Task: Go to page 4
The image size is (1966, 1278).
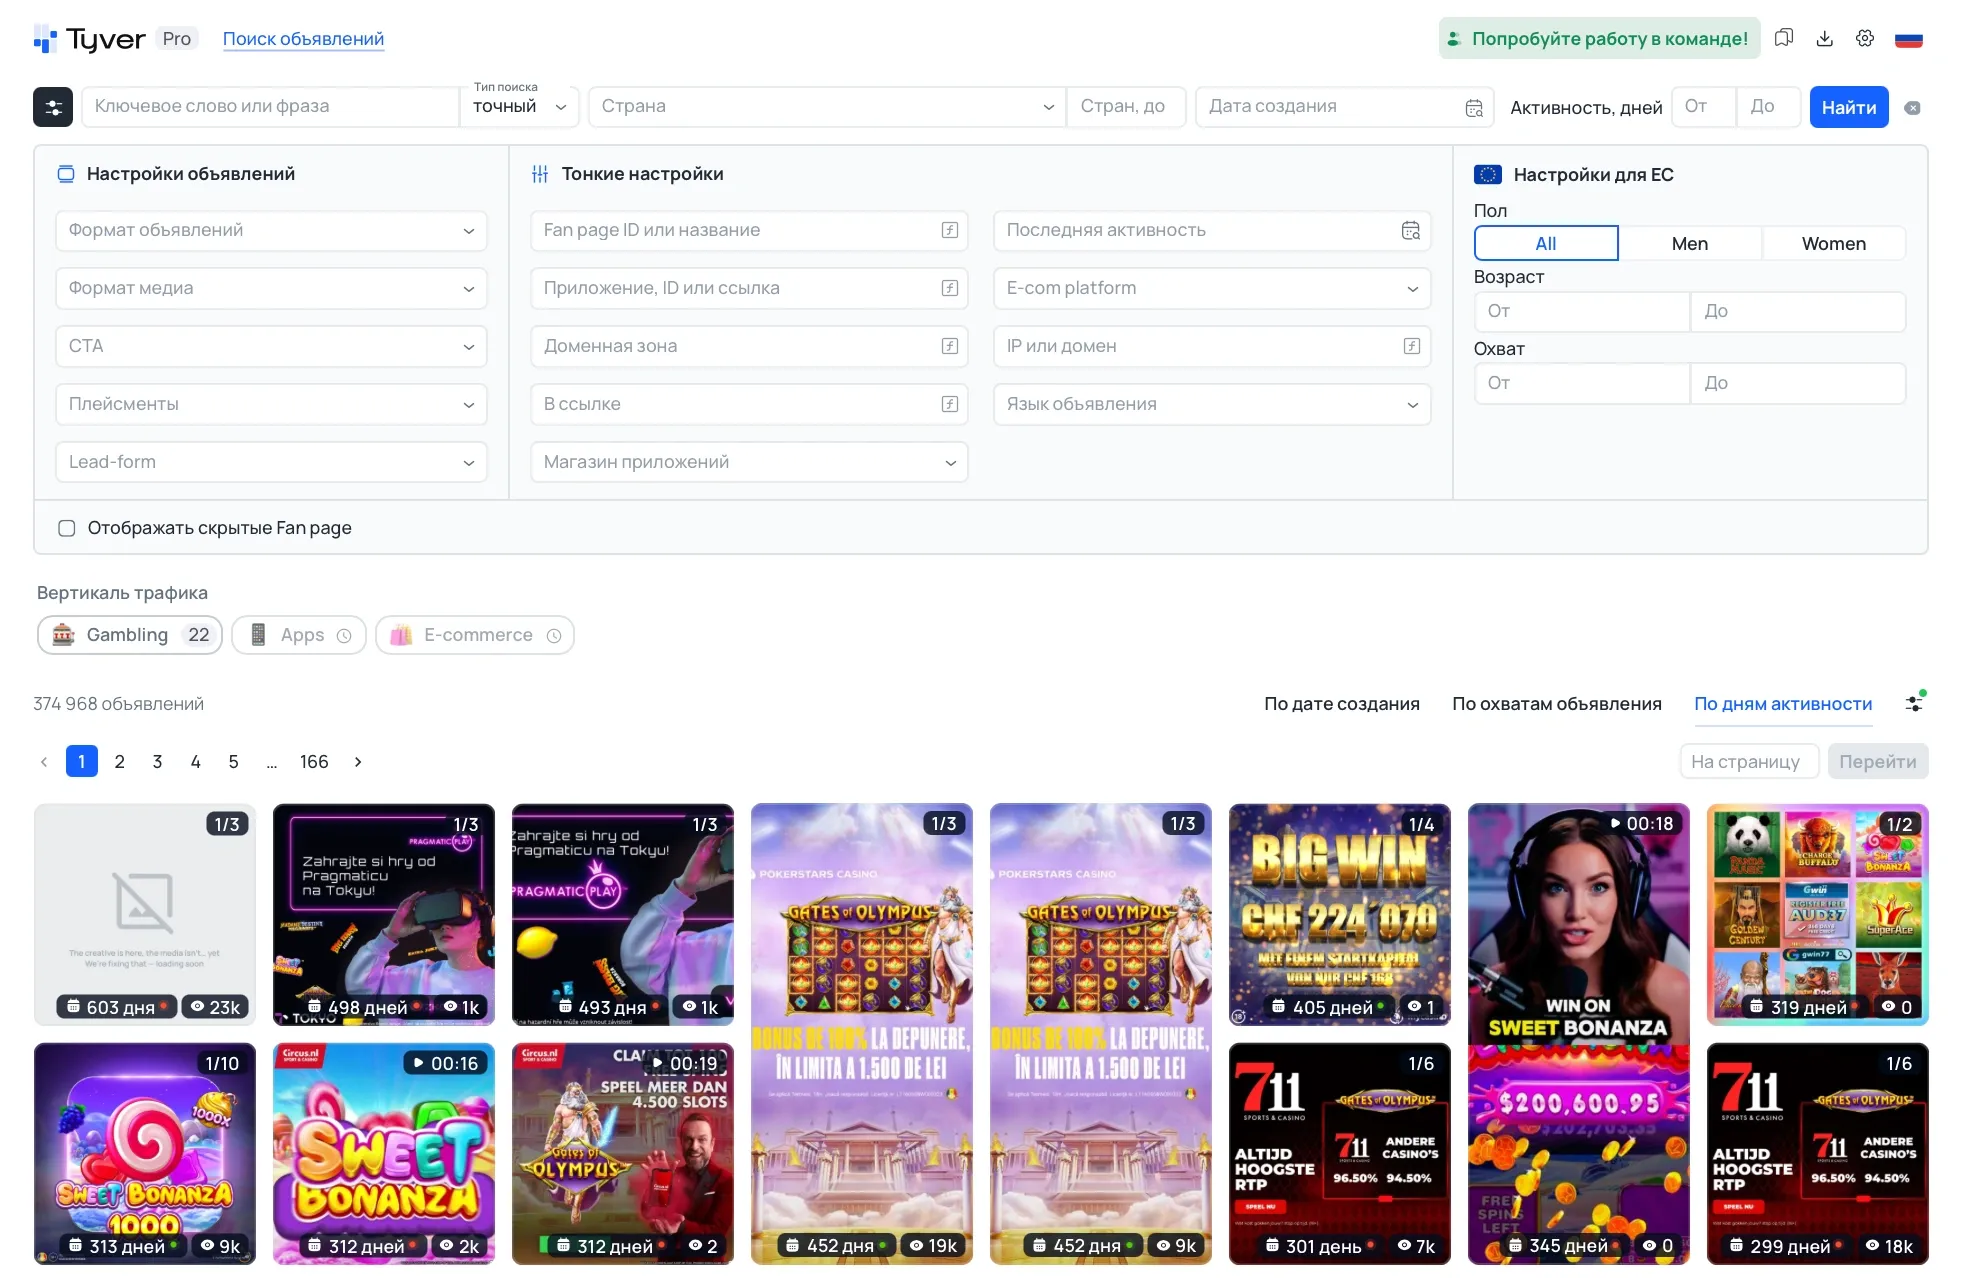Action: pos(196,762)
